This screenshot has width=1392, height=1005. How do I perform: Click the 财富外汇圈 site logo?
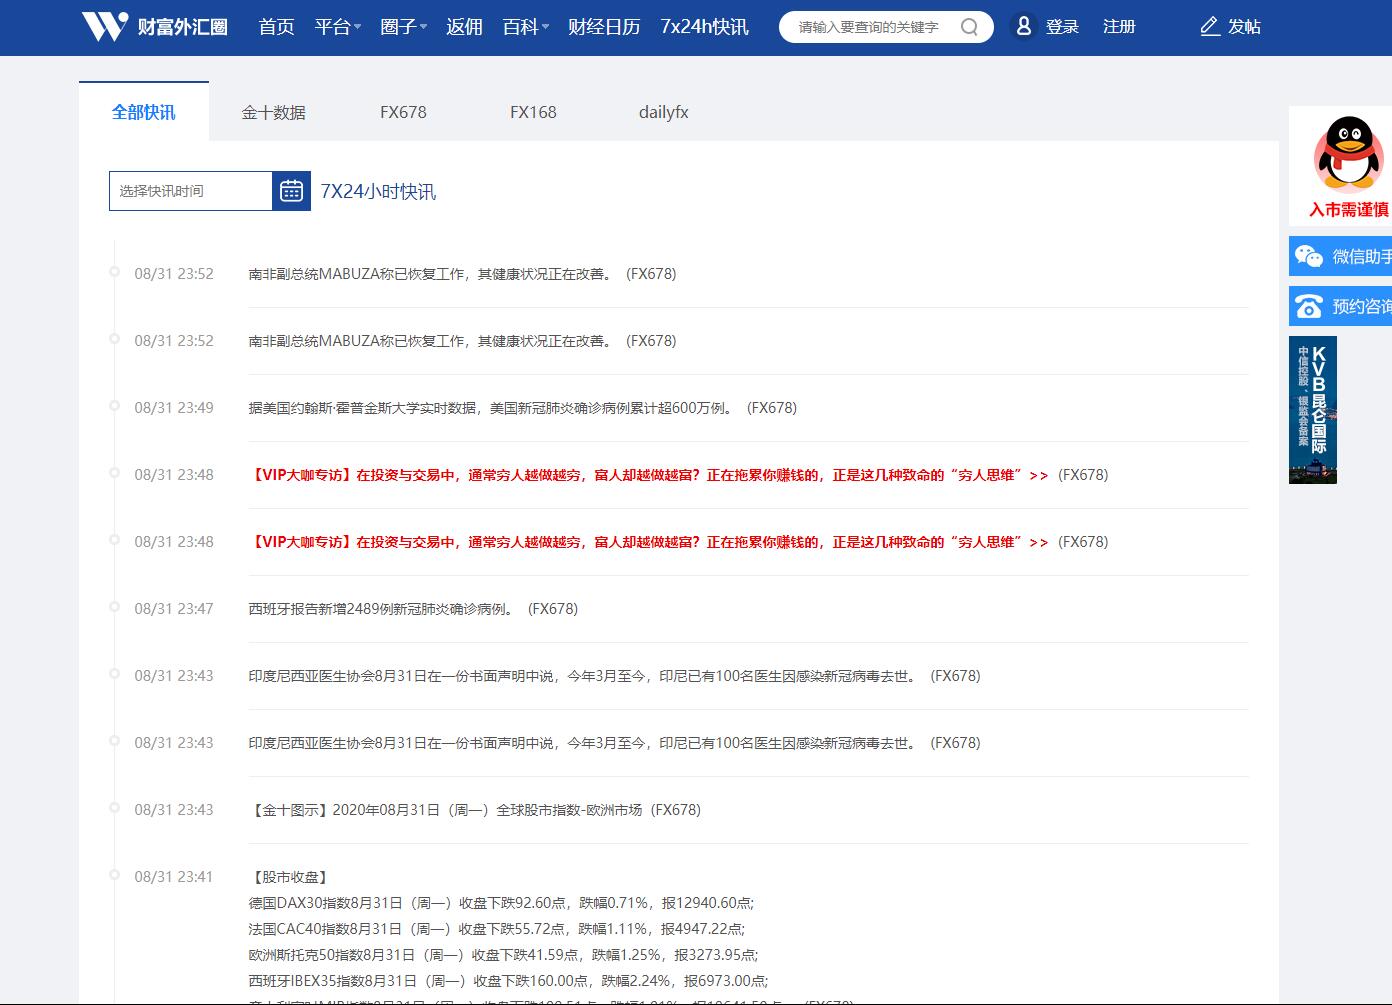click(155, 27)
